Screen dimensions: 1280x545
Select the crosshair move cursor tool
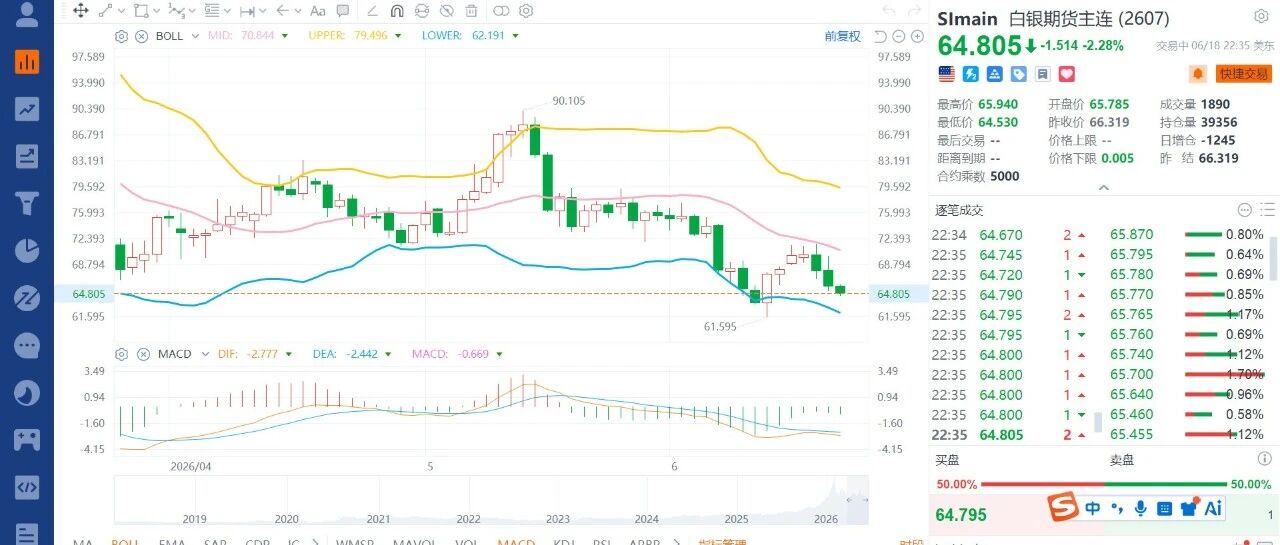click(80, 11)
